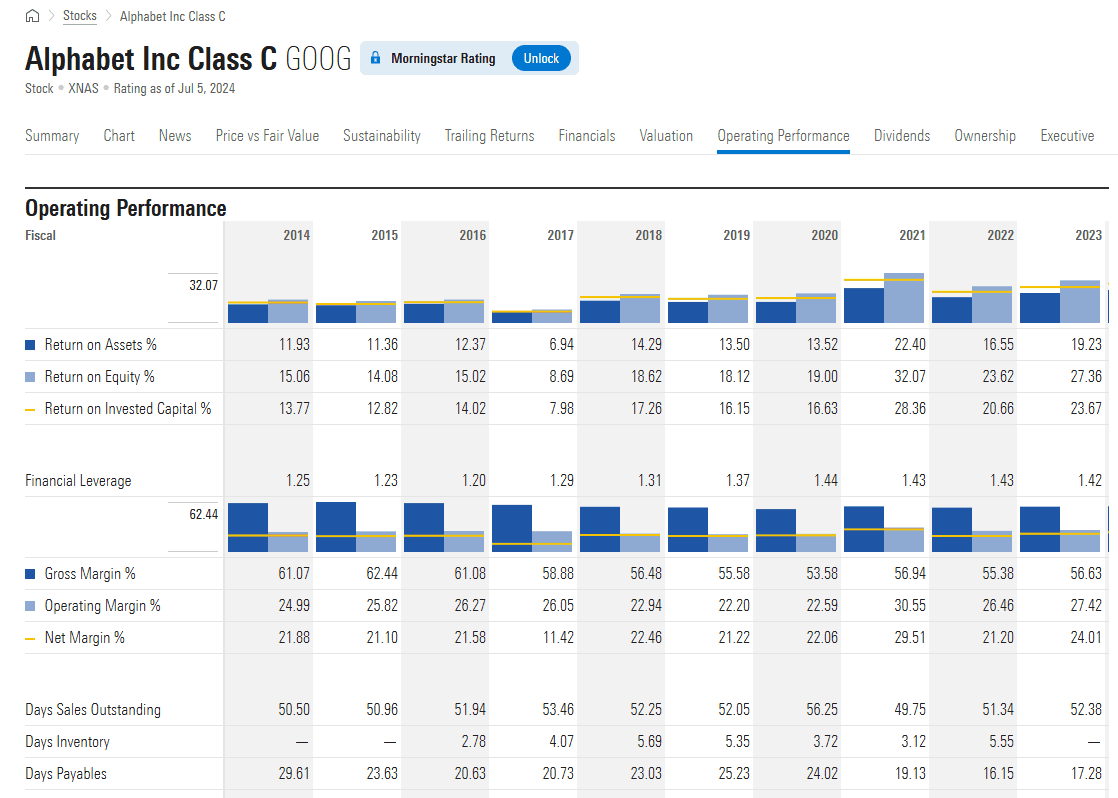Click the 56.25 Days Sales Outstanding value
The width and height of the screenshot is (1118, 798).
click(822, 710)
